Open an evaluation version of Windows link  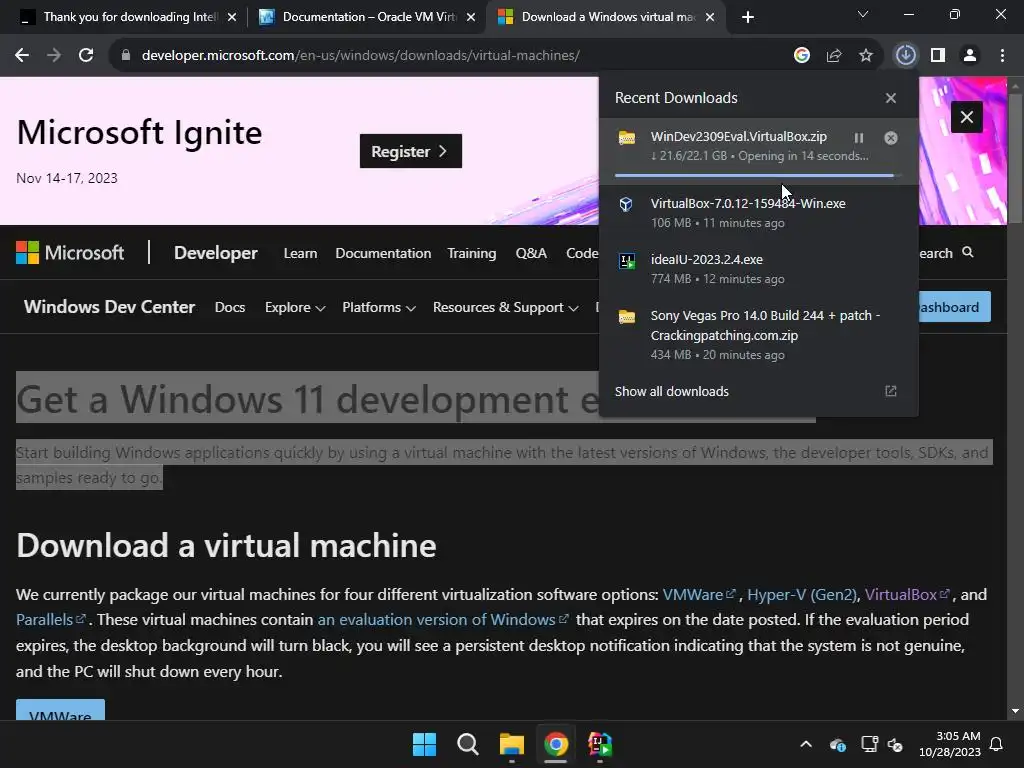pos(443,619)
